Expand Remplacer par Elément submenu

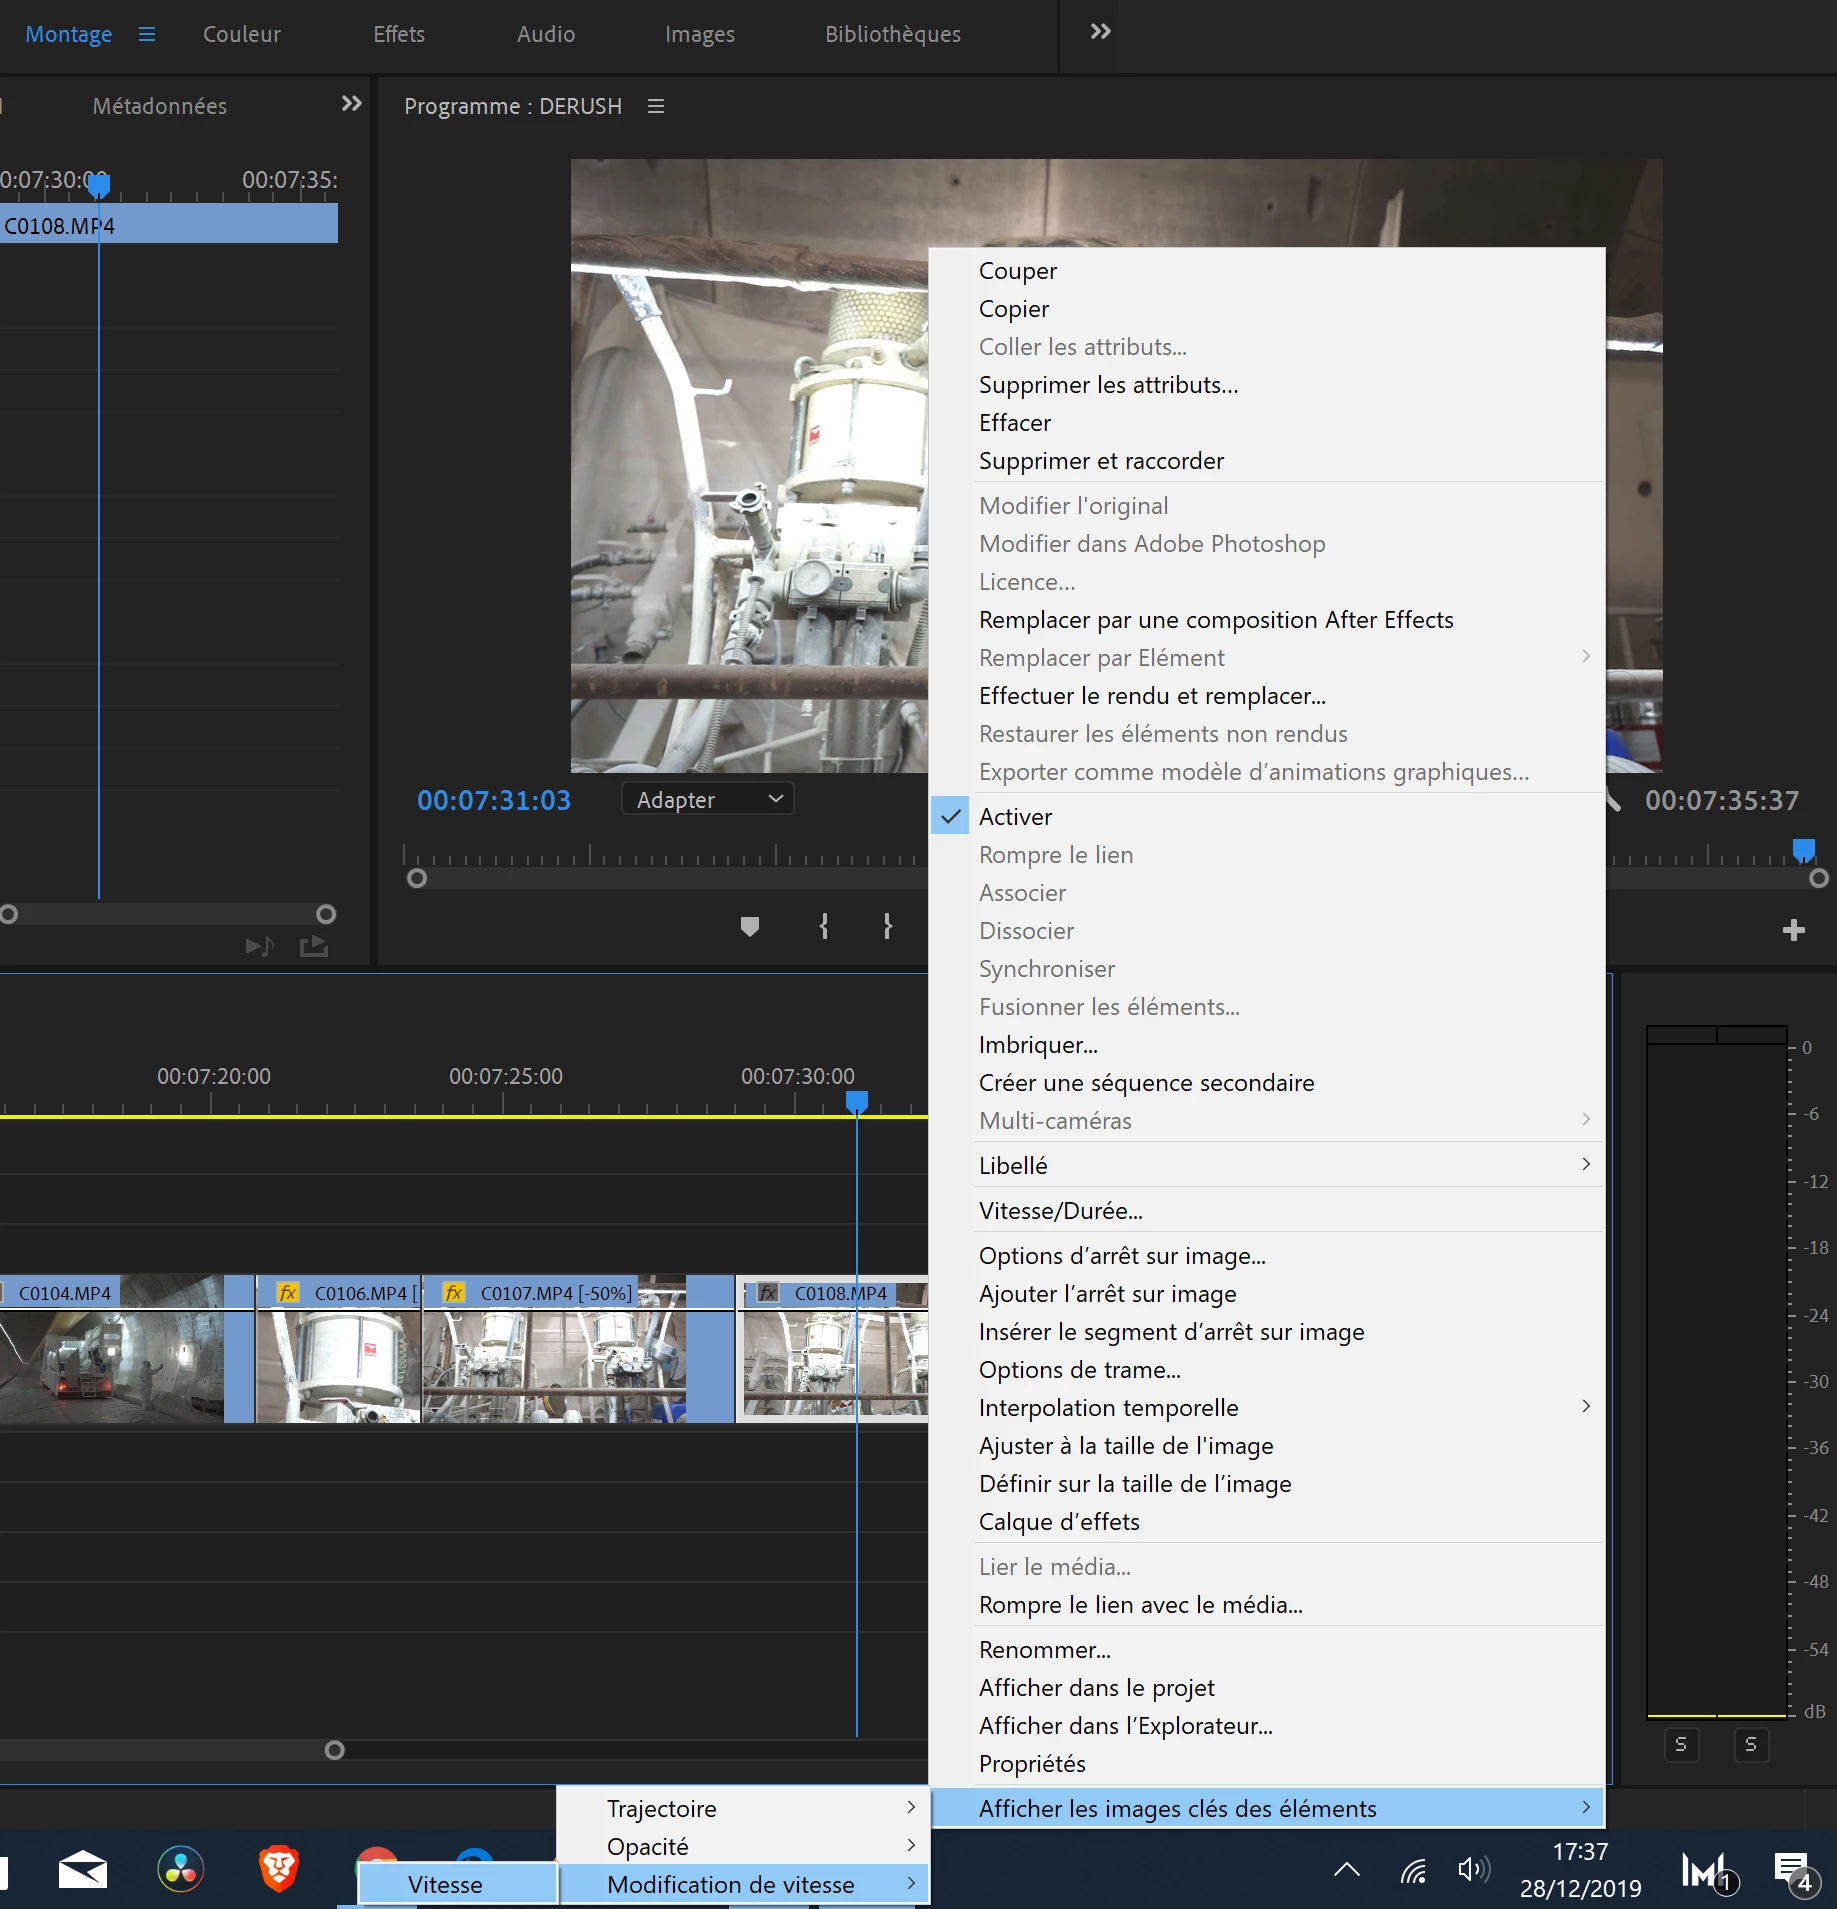coord(1267,658)
